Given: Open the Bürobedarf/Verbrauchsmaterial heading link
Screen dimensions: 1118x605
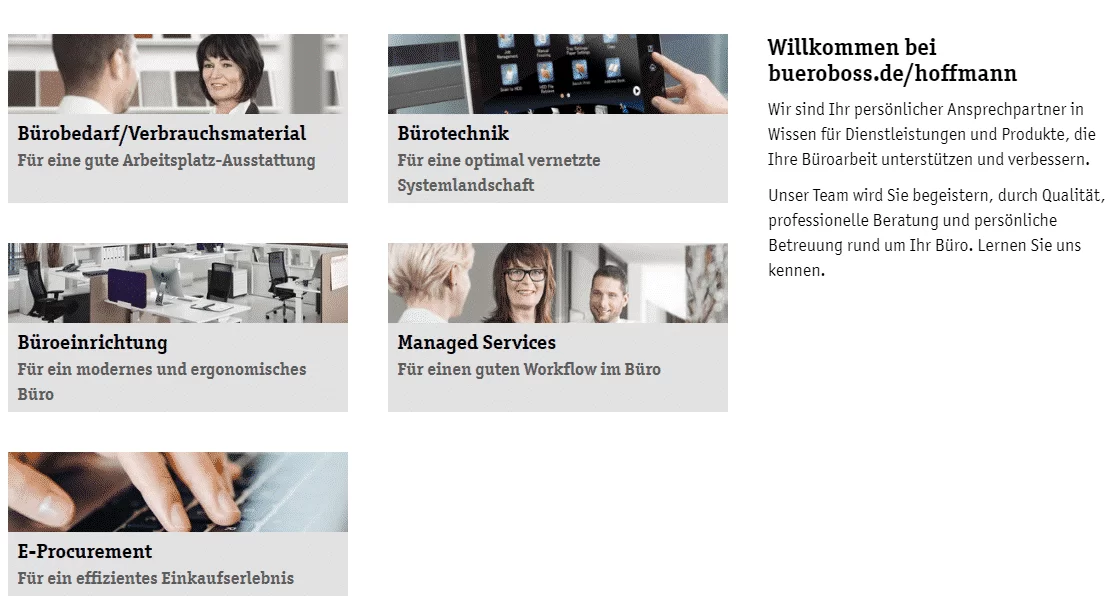Looking at the screenshot, I should tap(162, 133).
